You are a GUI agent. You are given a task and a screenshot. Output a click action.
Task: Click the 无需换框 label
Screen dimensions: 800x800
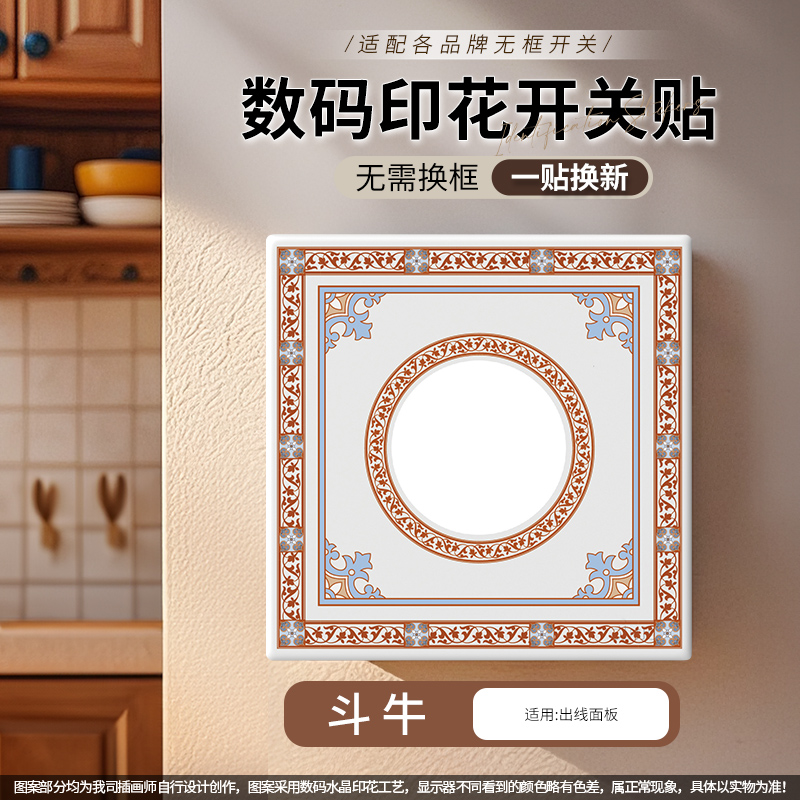[x=417, y=178]
